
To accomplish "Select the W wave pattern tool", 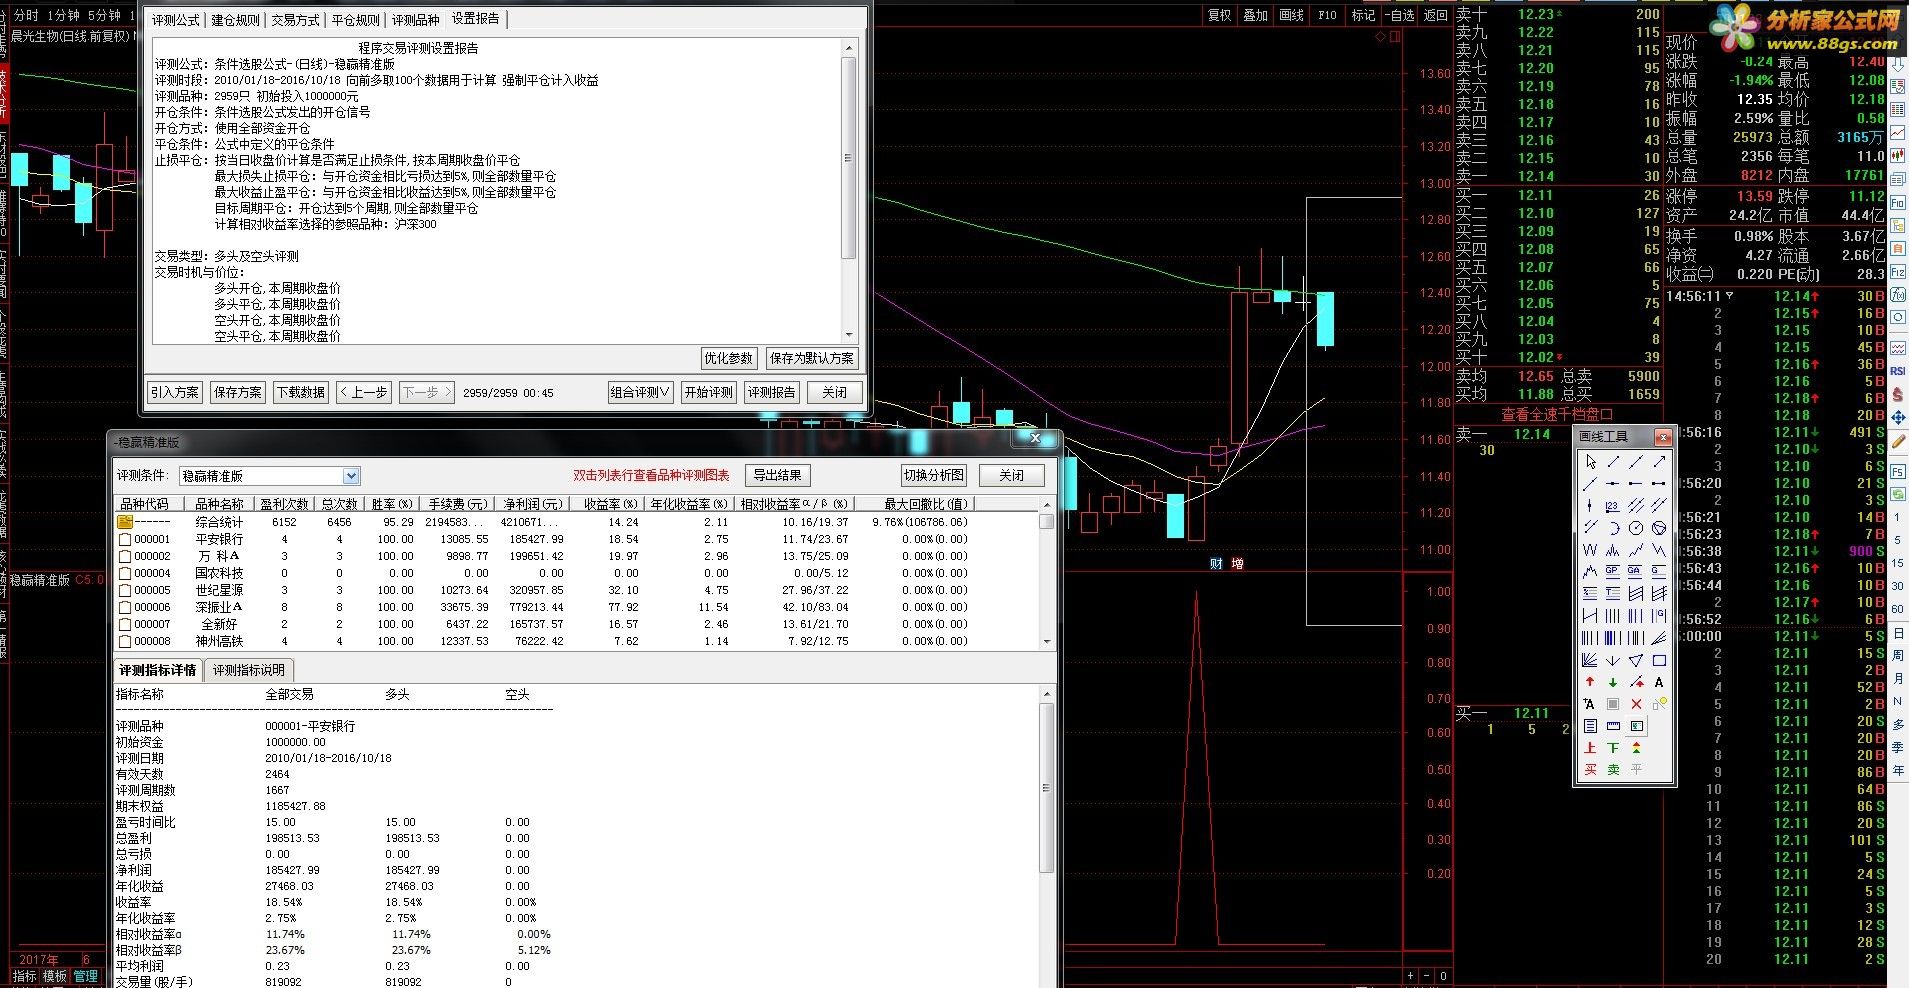I will point(1591,549).
